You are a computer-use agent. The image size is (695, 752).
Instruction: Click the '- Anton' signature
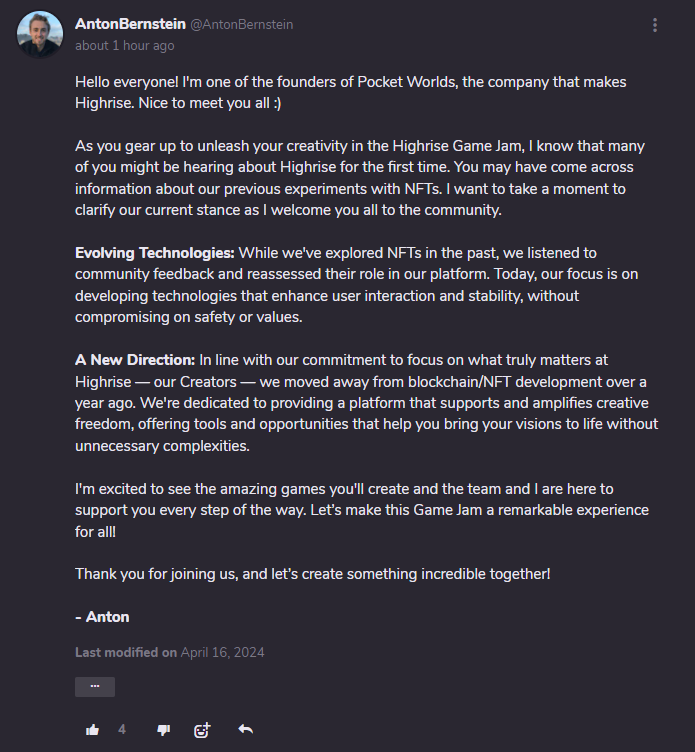102,617
